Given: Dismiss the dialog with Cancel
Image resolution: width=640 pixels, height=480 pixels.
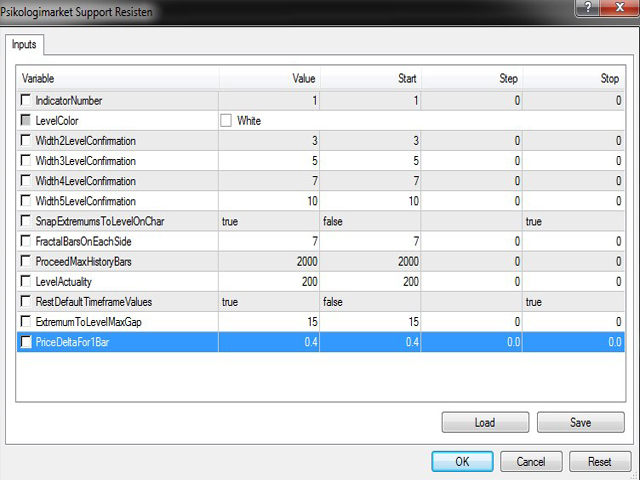Looking at the screenshot, I should 531,461.
